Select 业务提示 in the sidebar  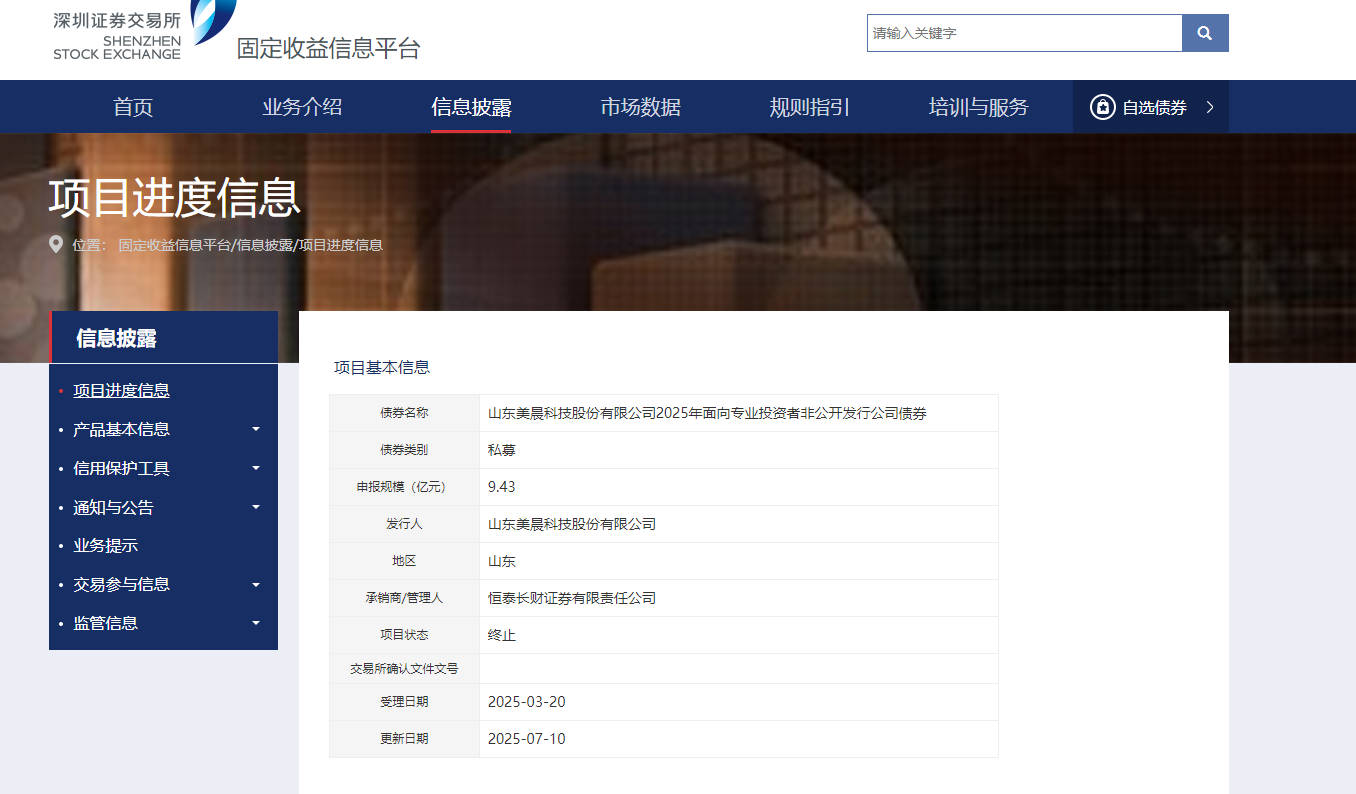(x=105, y=546)
